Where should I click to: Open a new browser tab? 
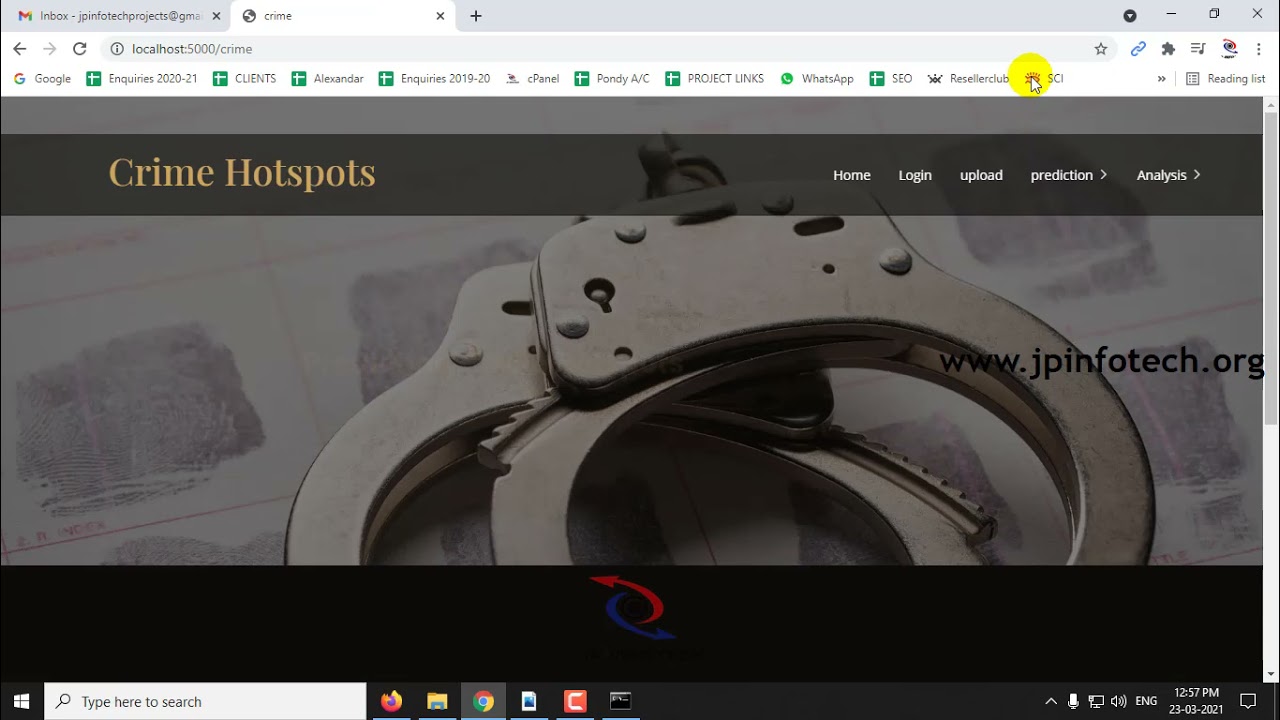coord(476,16)
